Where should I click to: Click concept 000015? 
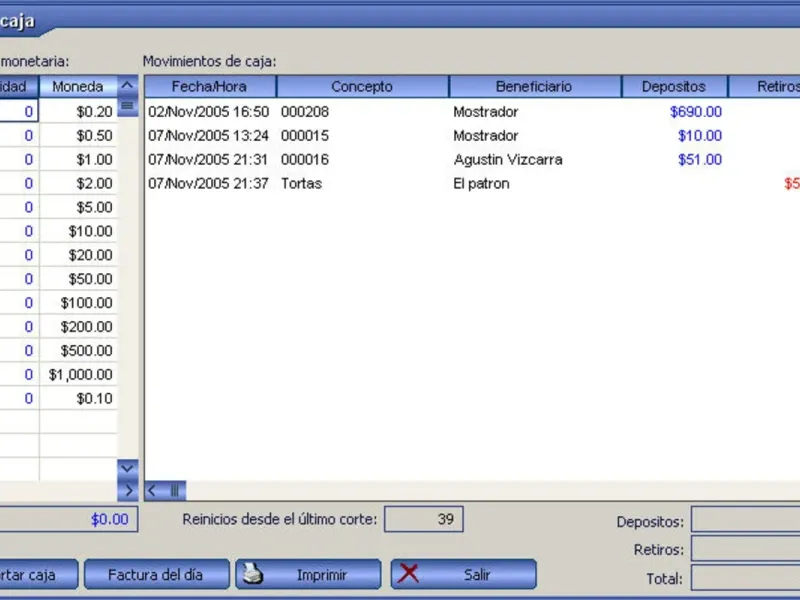coord(305,136)
